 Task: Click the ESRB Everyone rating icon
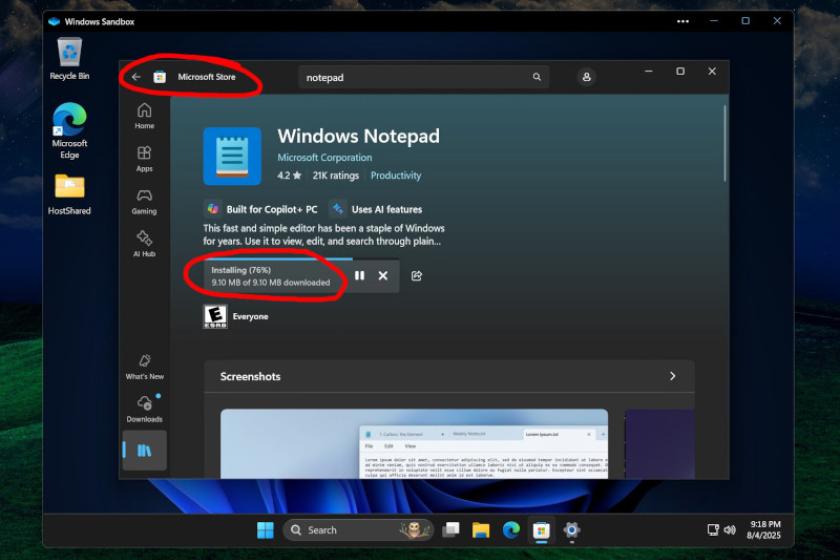pyautogui.click(x=215, y=316)
